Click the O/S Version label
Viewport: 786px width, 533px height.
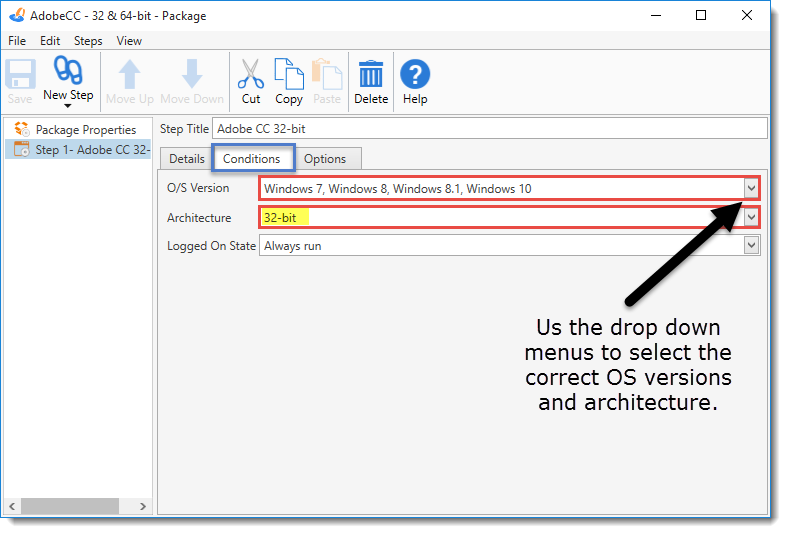coord(198,188)
